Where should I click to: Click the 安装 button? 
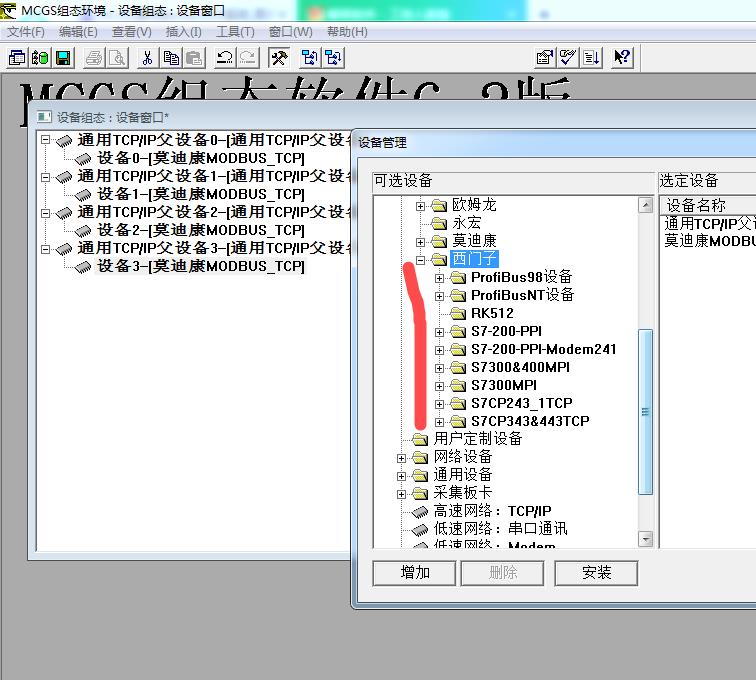[596, 572]
